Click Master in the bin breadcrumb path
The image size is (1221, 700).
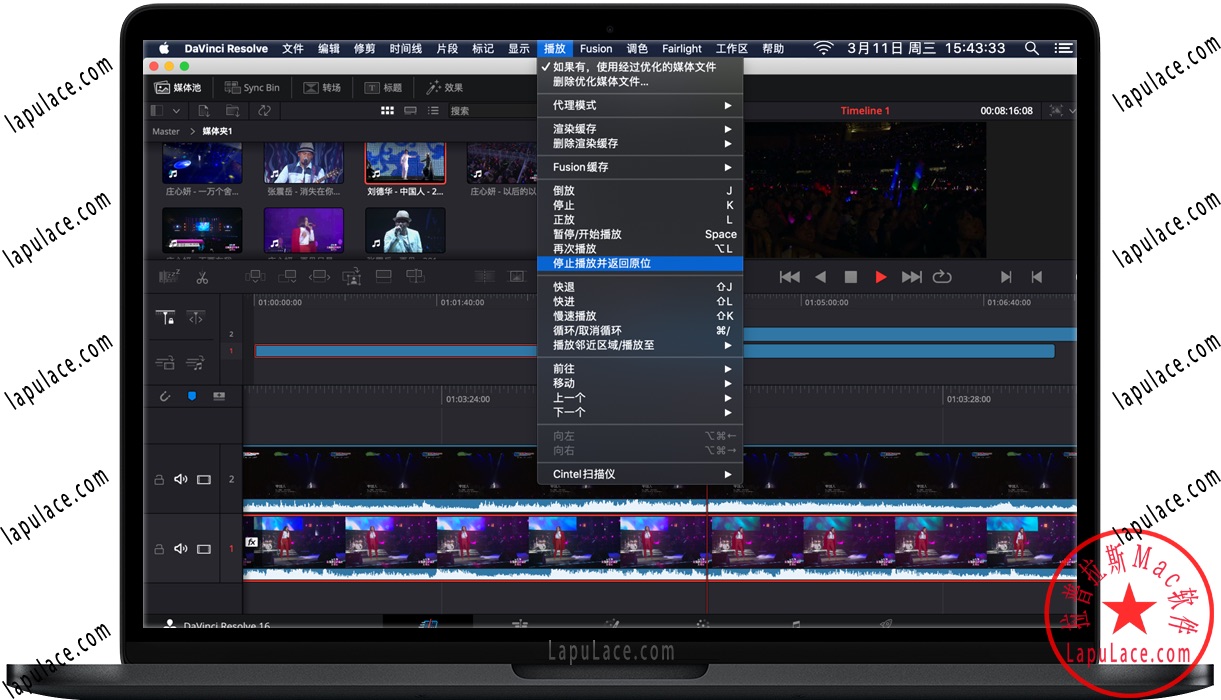point(166,130)
